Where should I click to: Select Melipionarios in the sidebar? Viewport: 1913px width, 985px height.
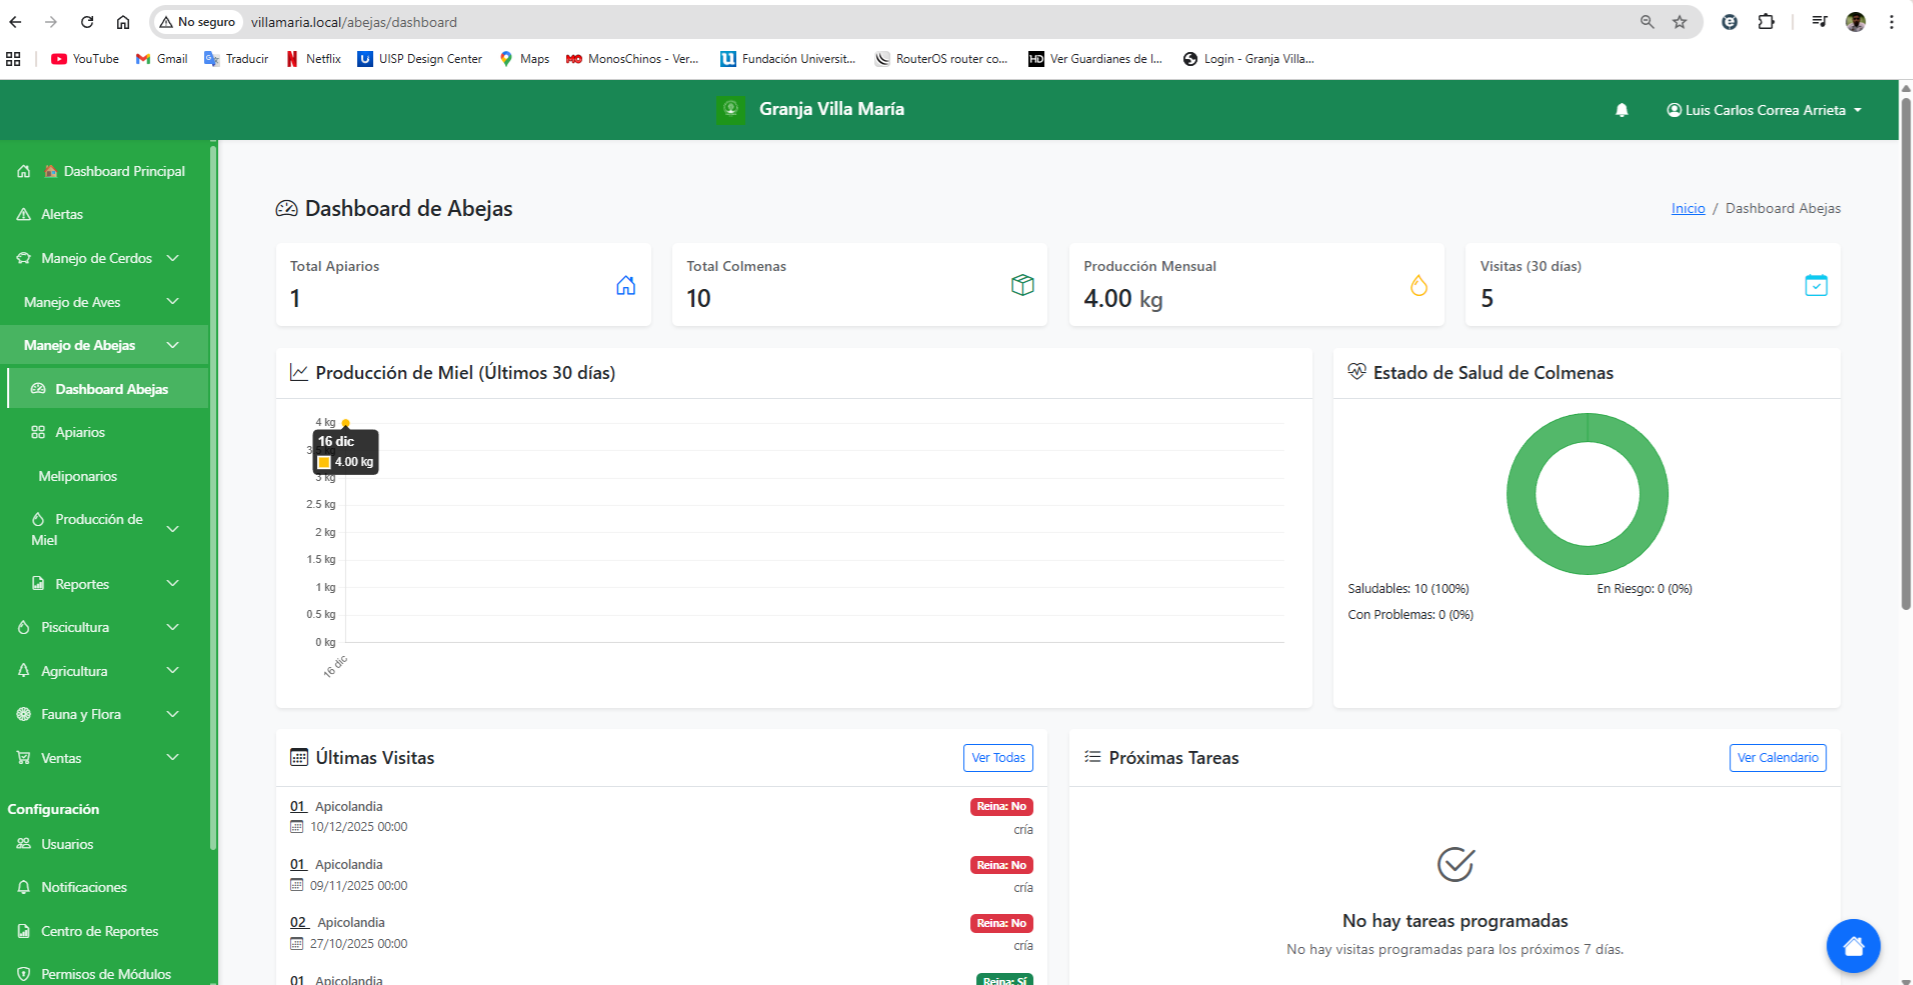pyautogui.click(x=77, y=476)
